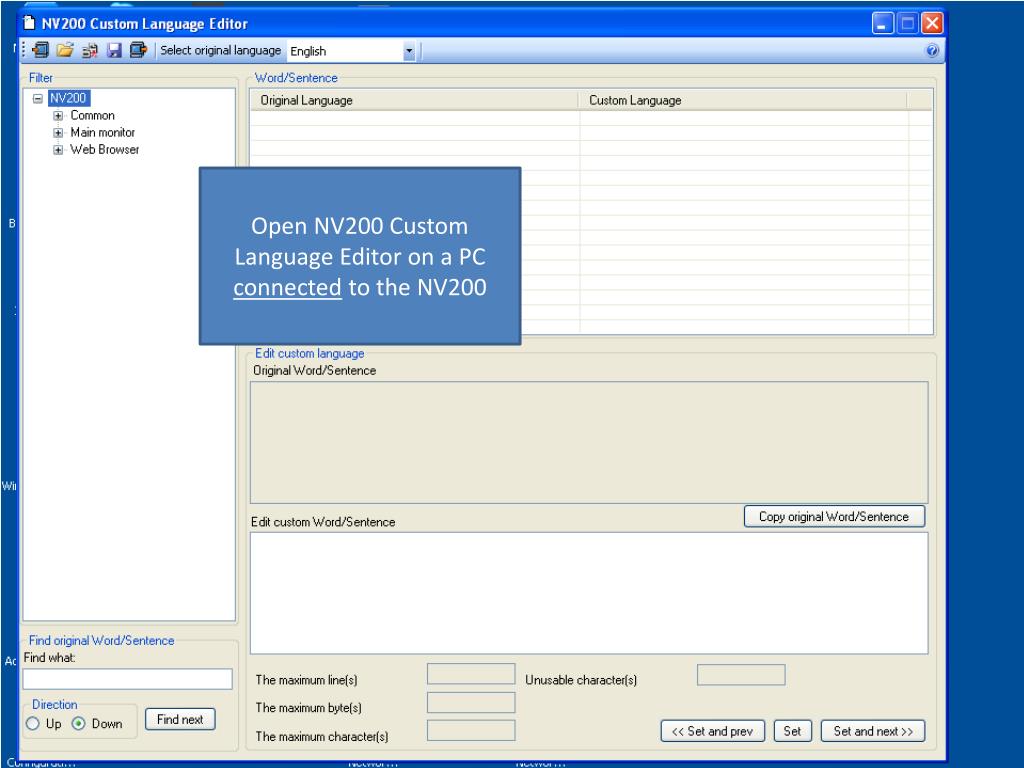1024x768 pixels.
Task: Click the window title bar document icon
Action: 29,24
